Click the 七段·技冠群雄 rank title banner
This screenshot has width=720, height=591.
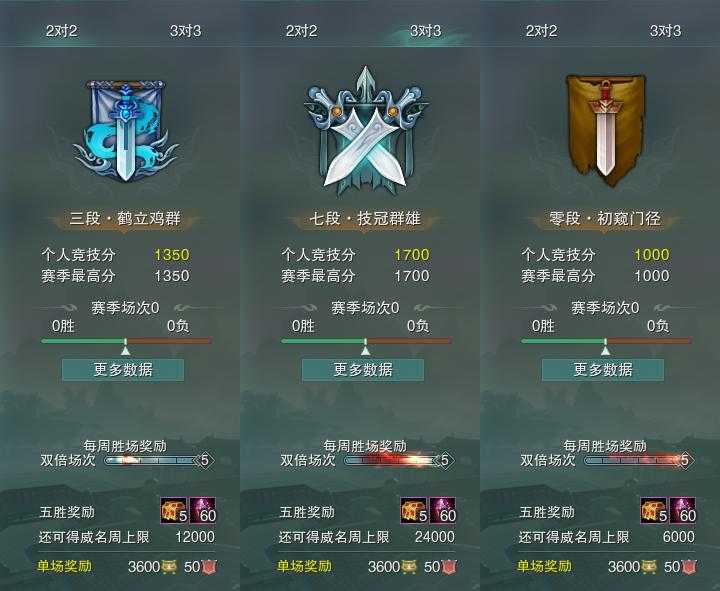(366, 219)
